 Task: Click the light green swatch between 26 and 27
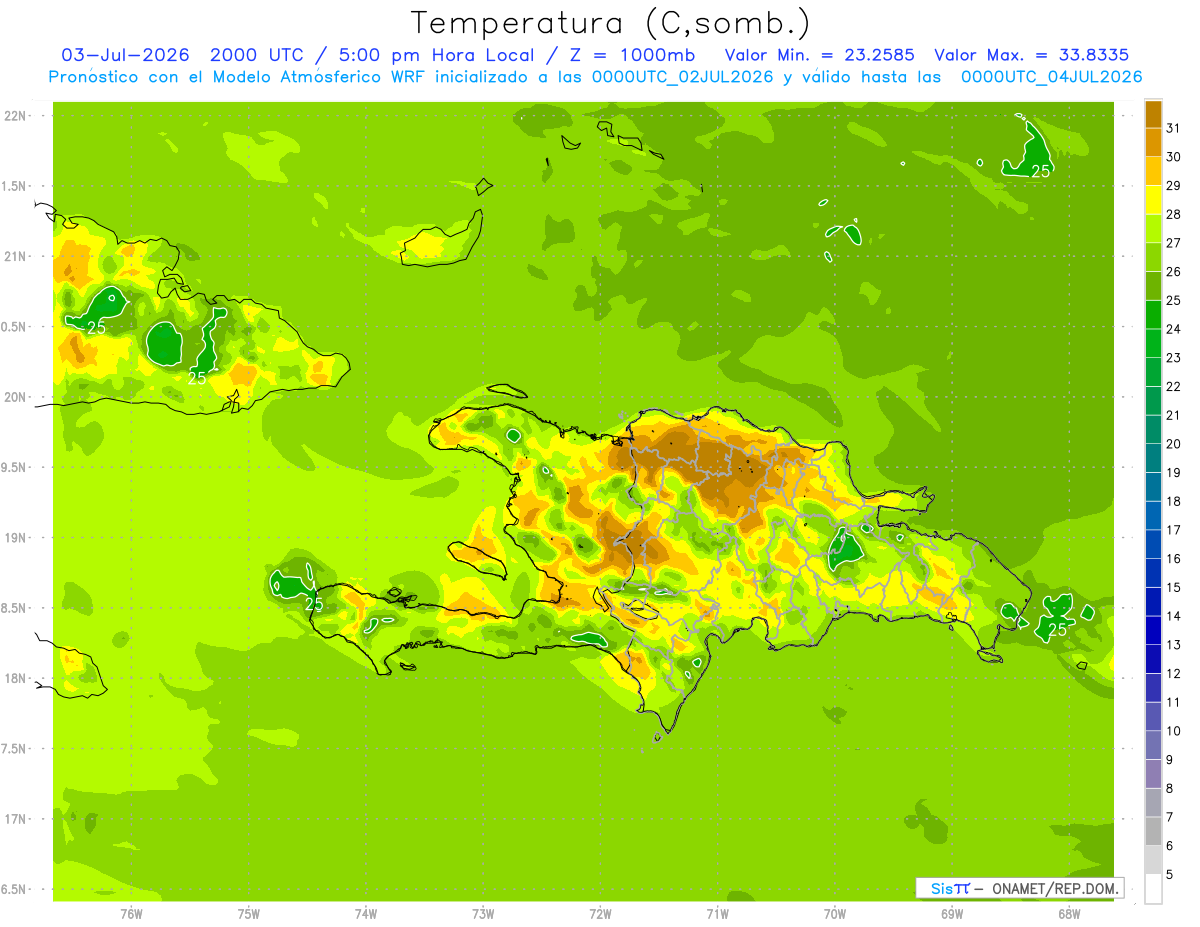point(1153,257)
